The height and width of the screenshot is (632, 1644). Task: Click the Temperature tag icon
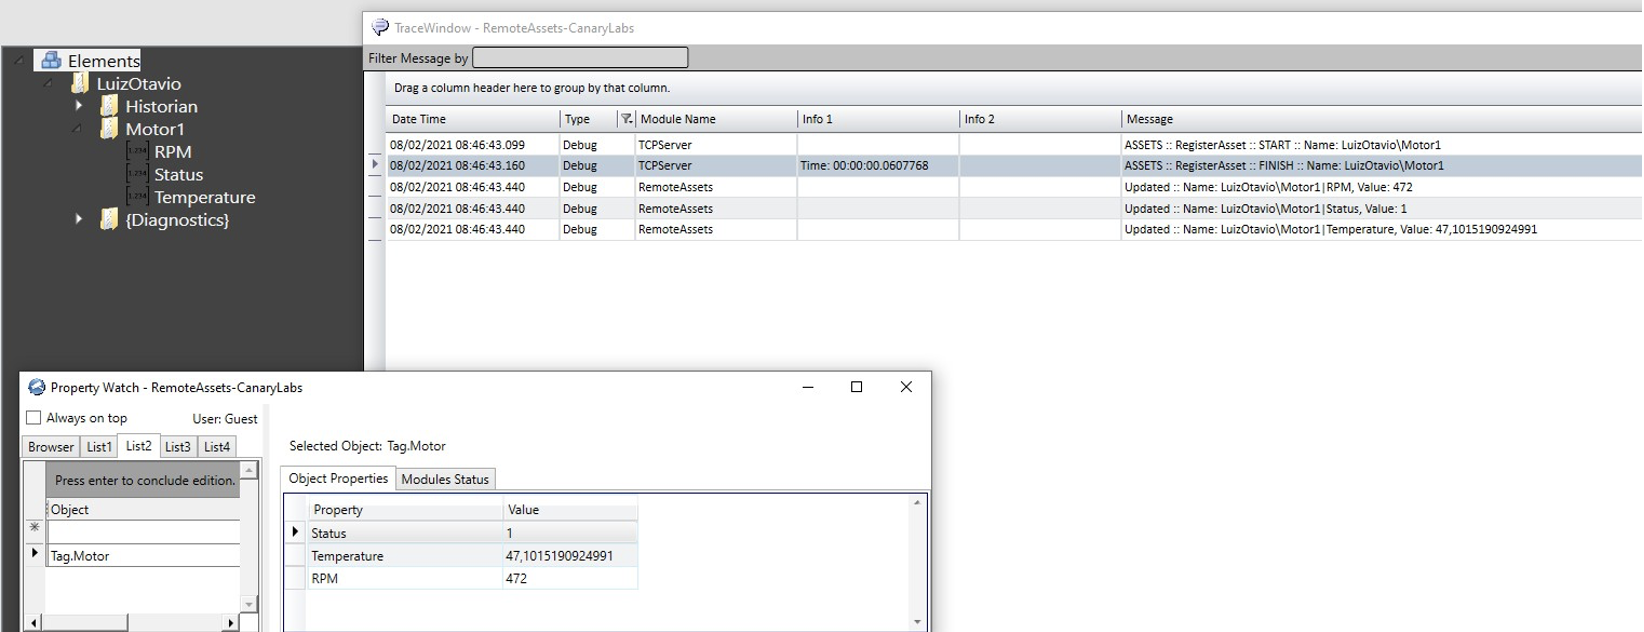pos(137,197)
